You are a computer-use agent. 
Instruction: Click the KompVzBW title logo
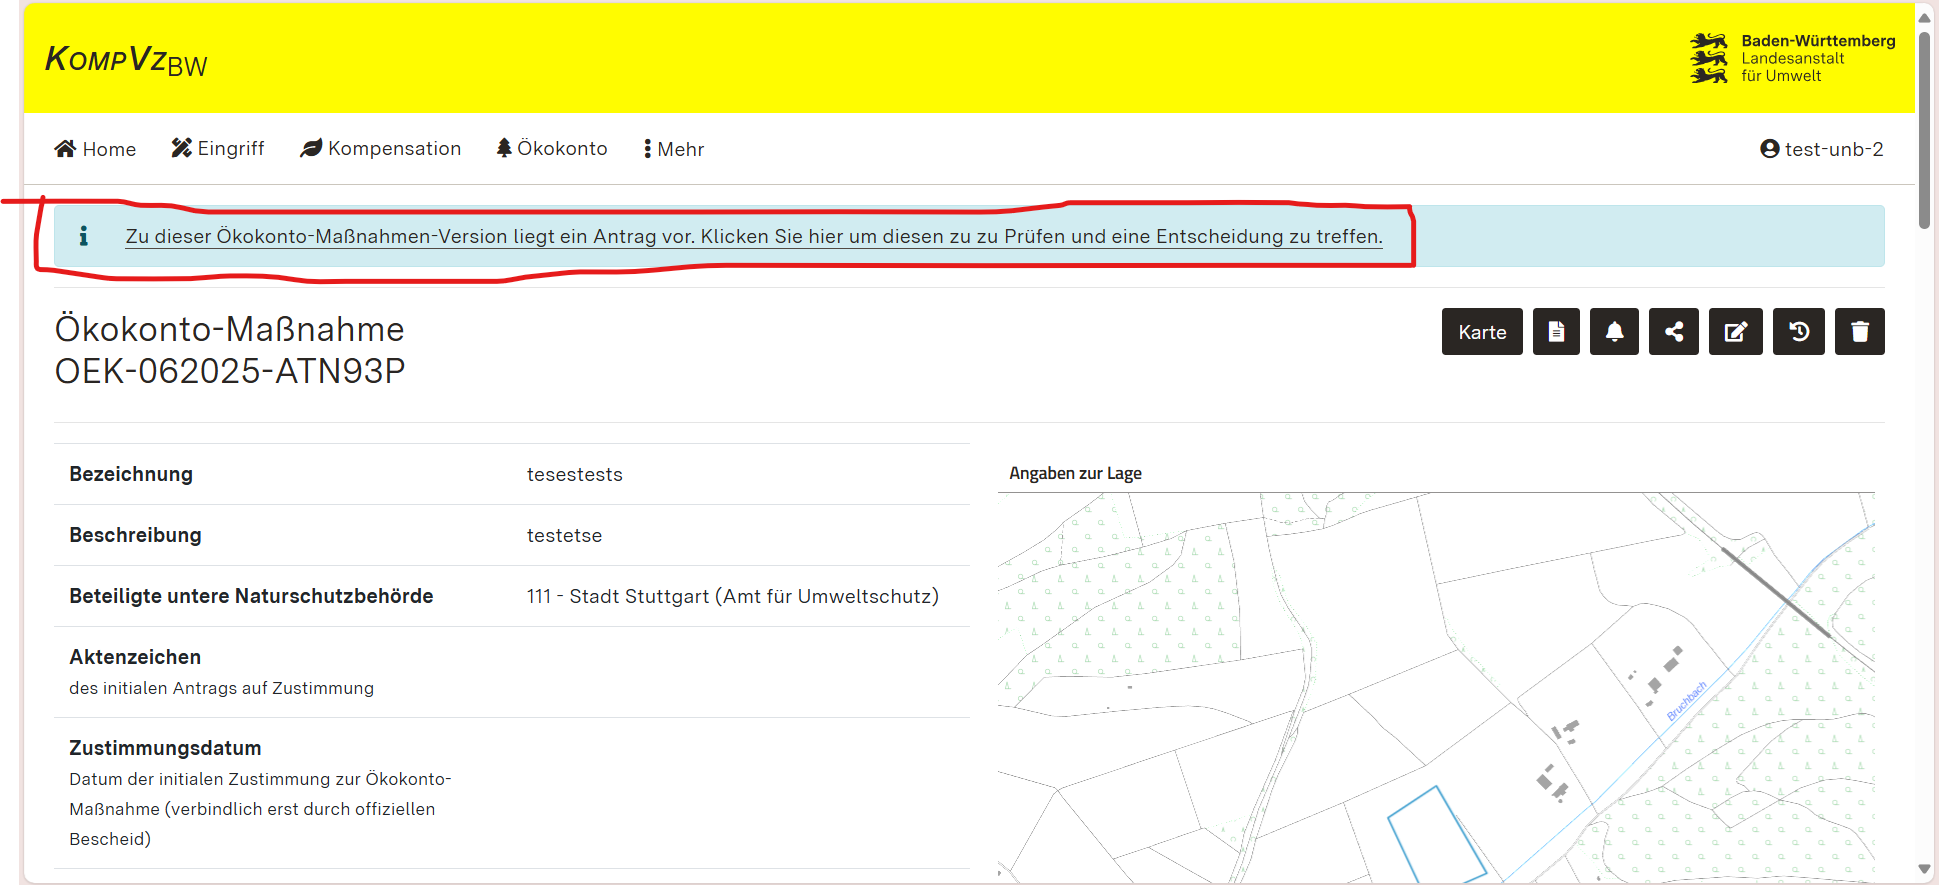[126, 60]
